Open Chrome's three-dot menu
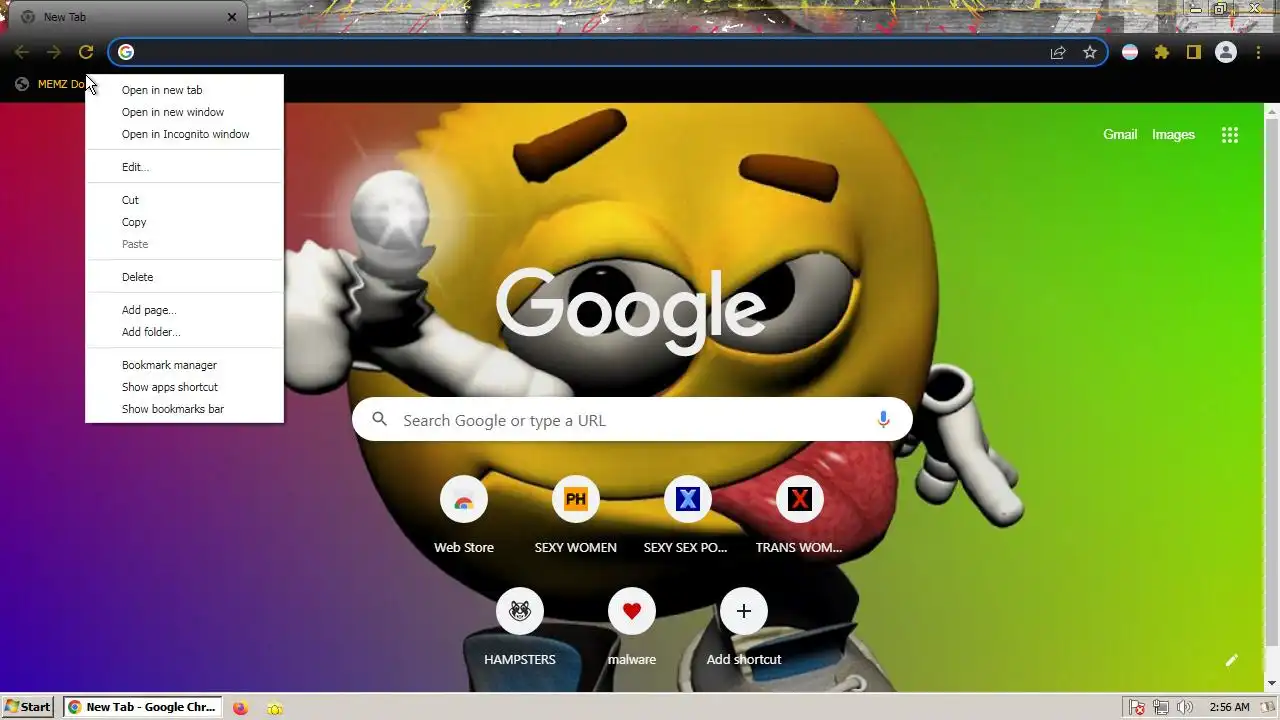Image resolution: width=1280 pixels, height=720 pixels. pos(1258,52)
